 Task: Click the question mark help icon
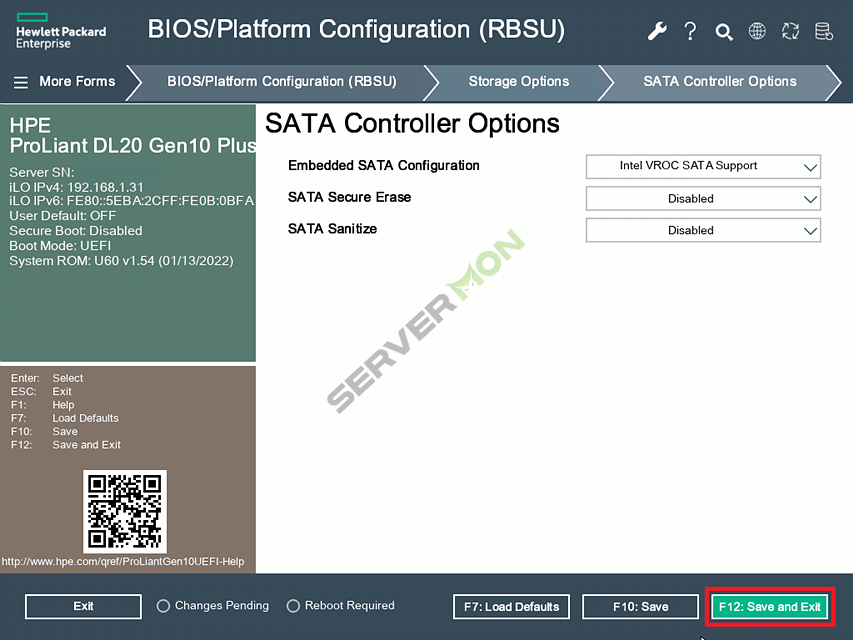coord(690,31)
